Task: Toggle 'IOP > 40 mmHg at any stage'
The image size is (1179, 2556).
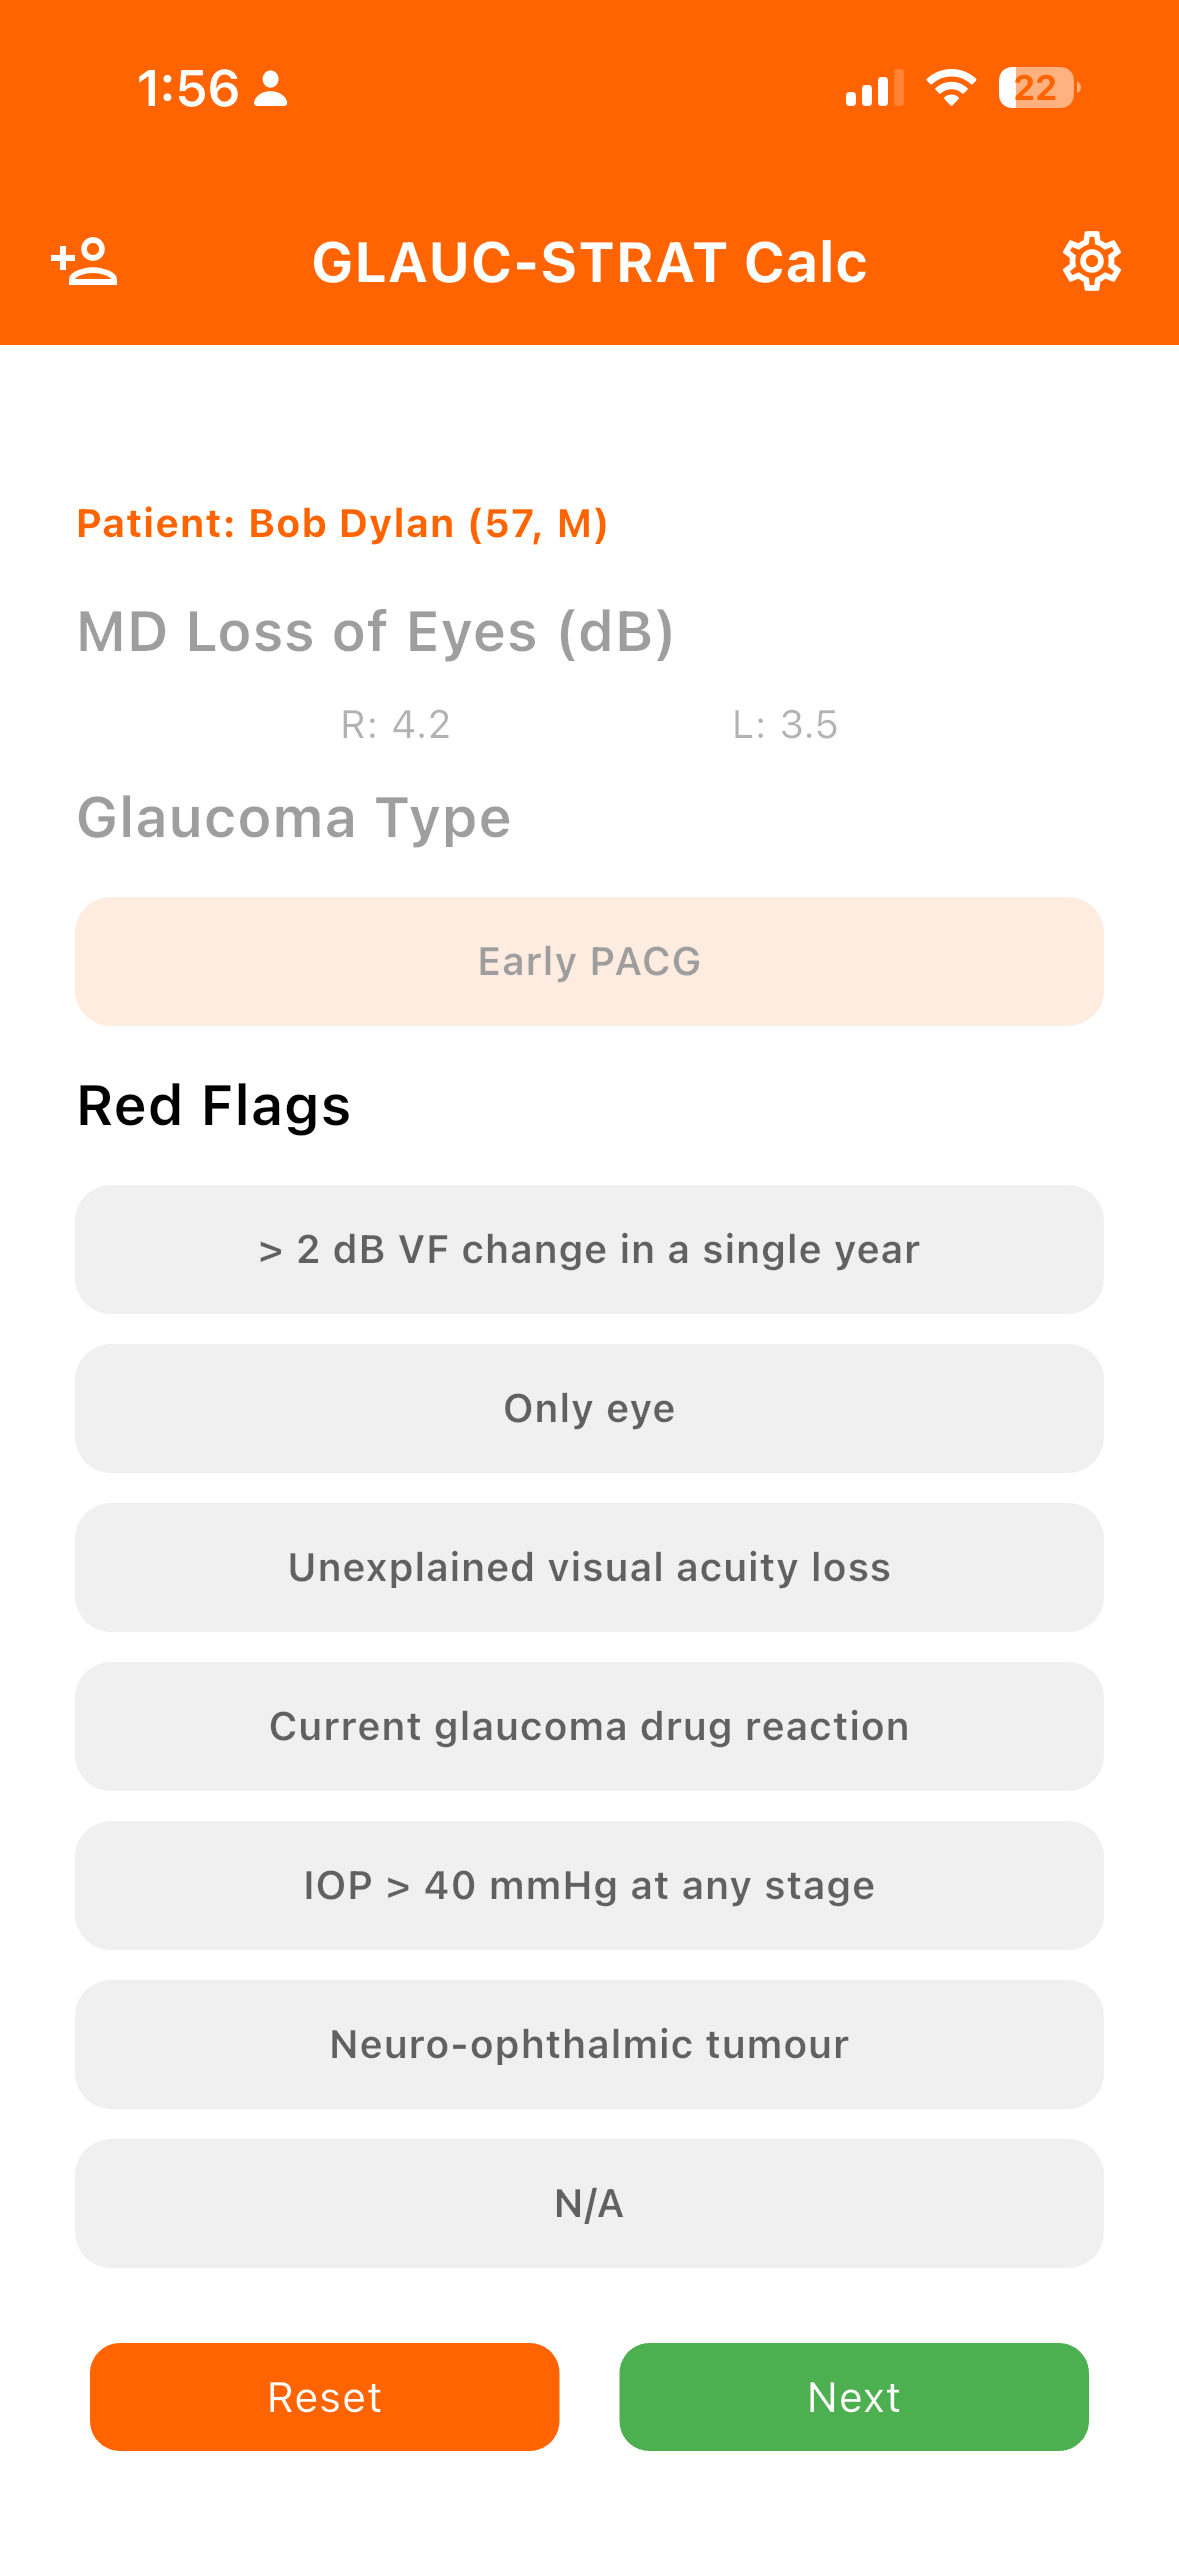Action: coord(589,1885)
